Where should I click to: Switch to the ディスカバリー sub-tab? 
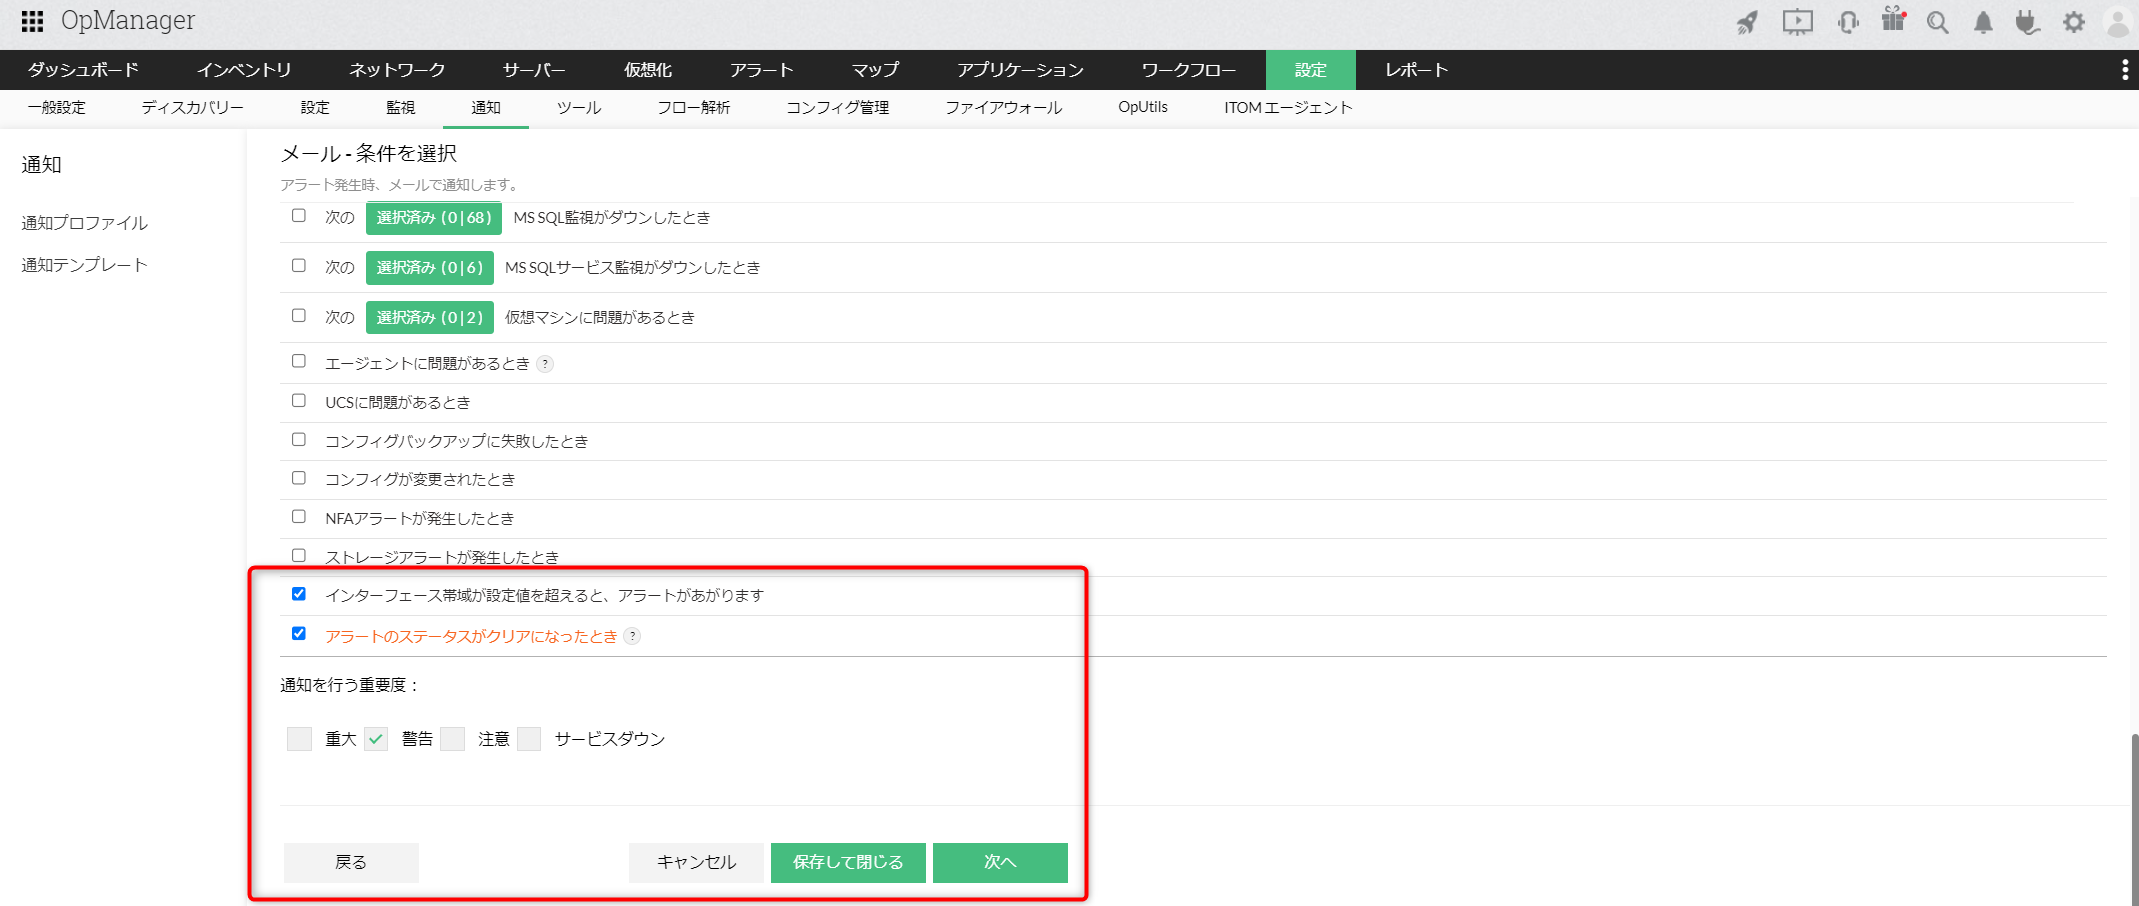tap(193, 108)
